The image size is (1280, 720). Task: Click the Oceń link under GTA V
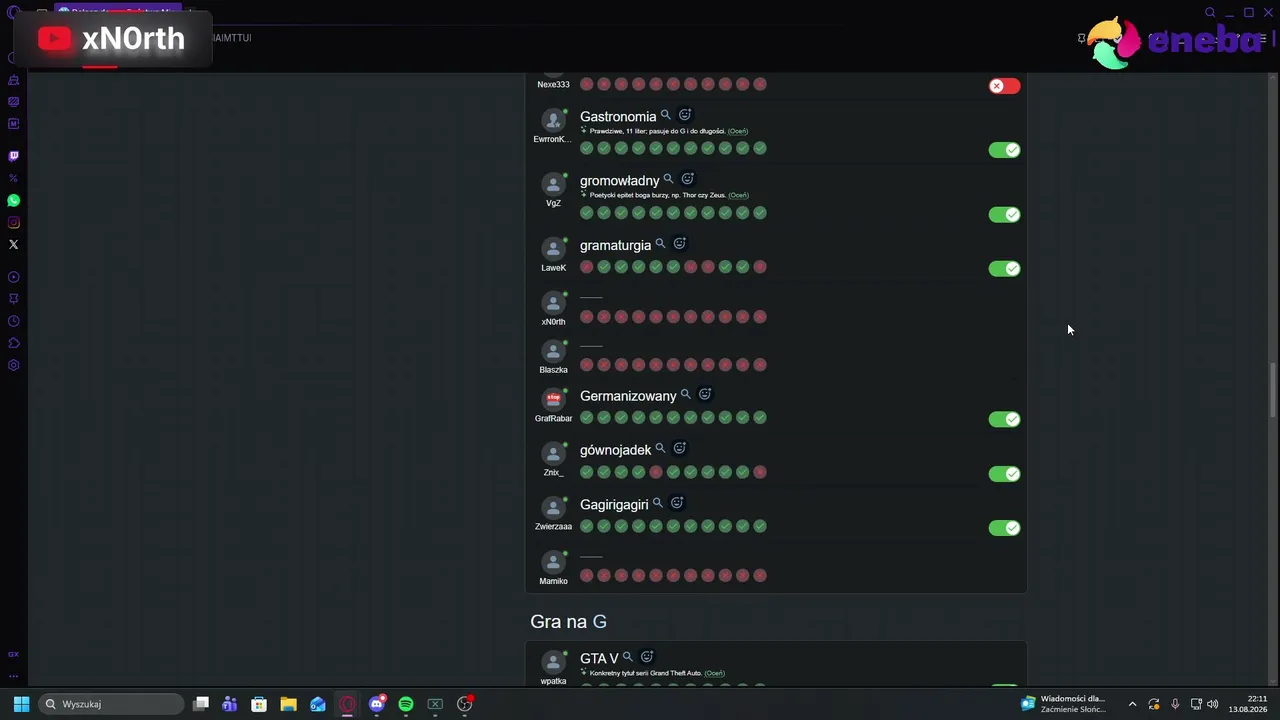tap(714, 673)
